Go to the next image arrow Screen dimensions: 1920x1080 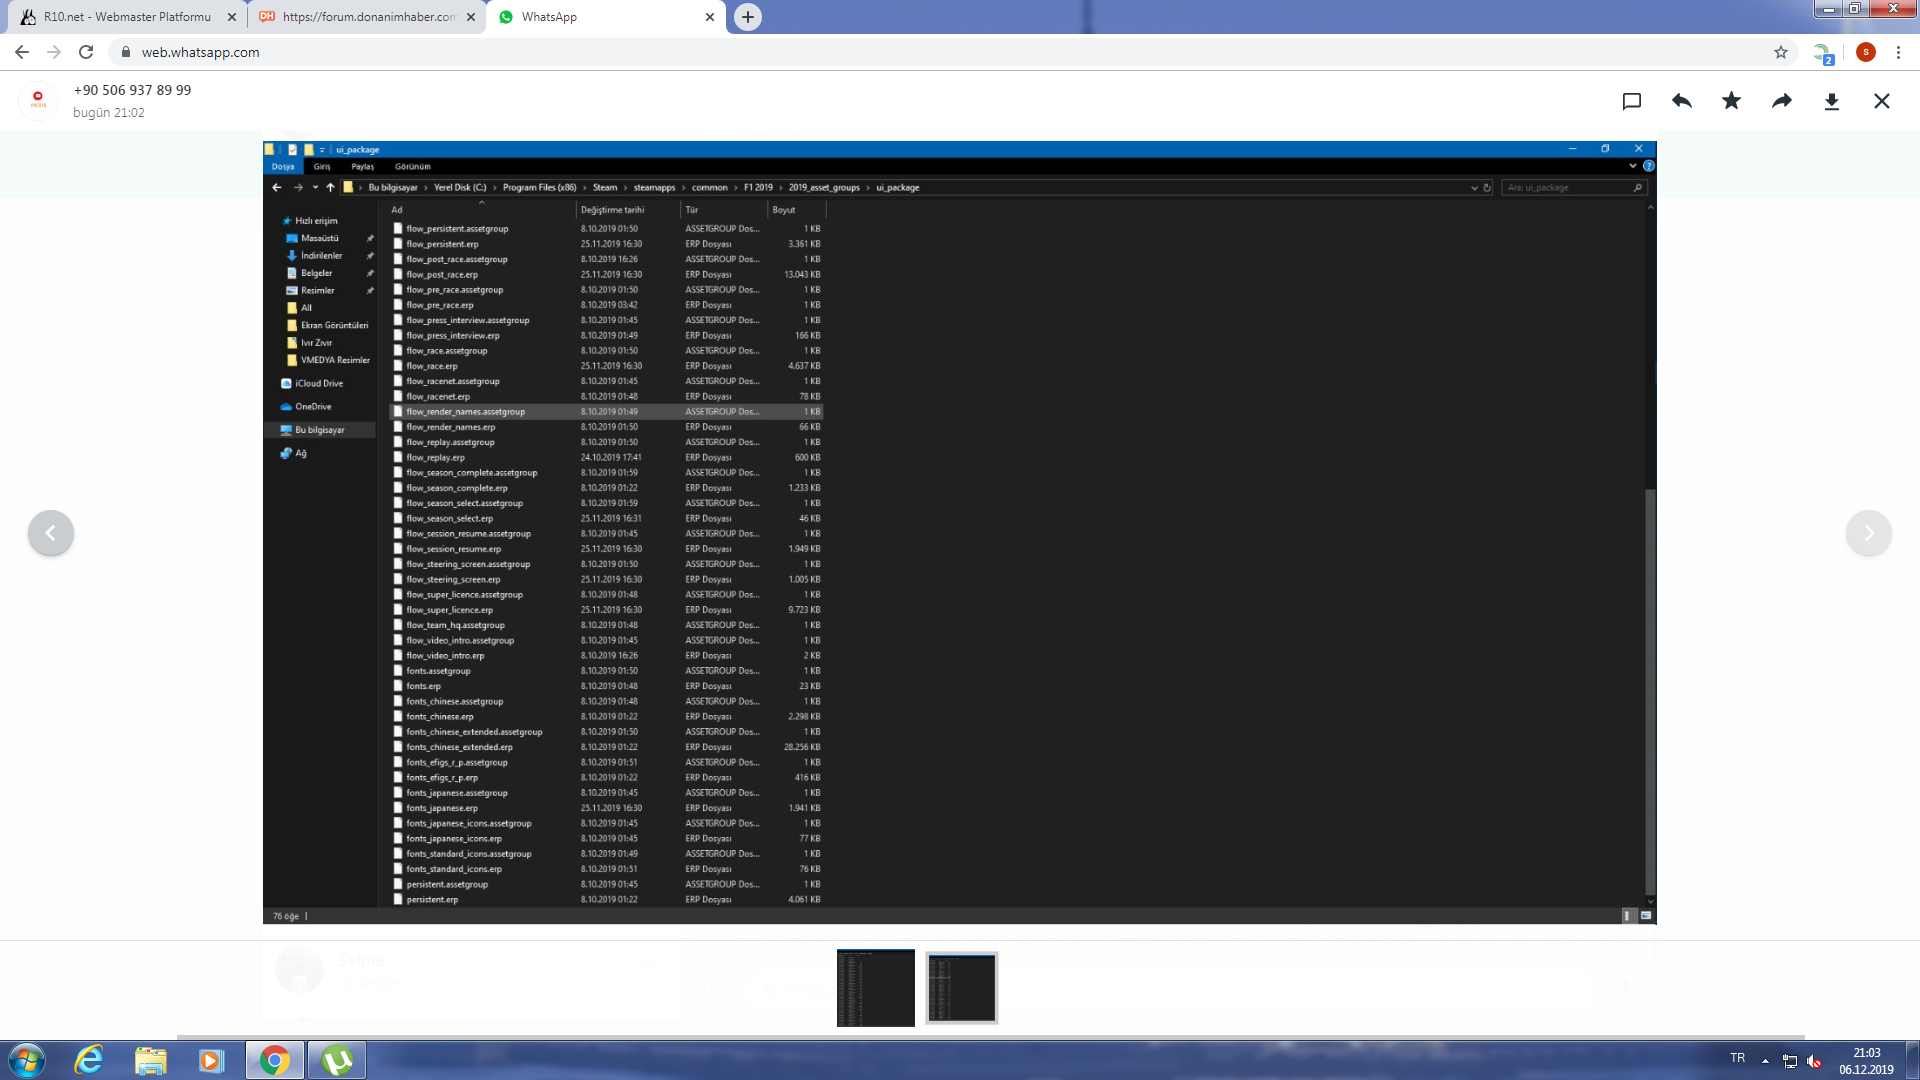point(1868,533)
